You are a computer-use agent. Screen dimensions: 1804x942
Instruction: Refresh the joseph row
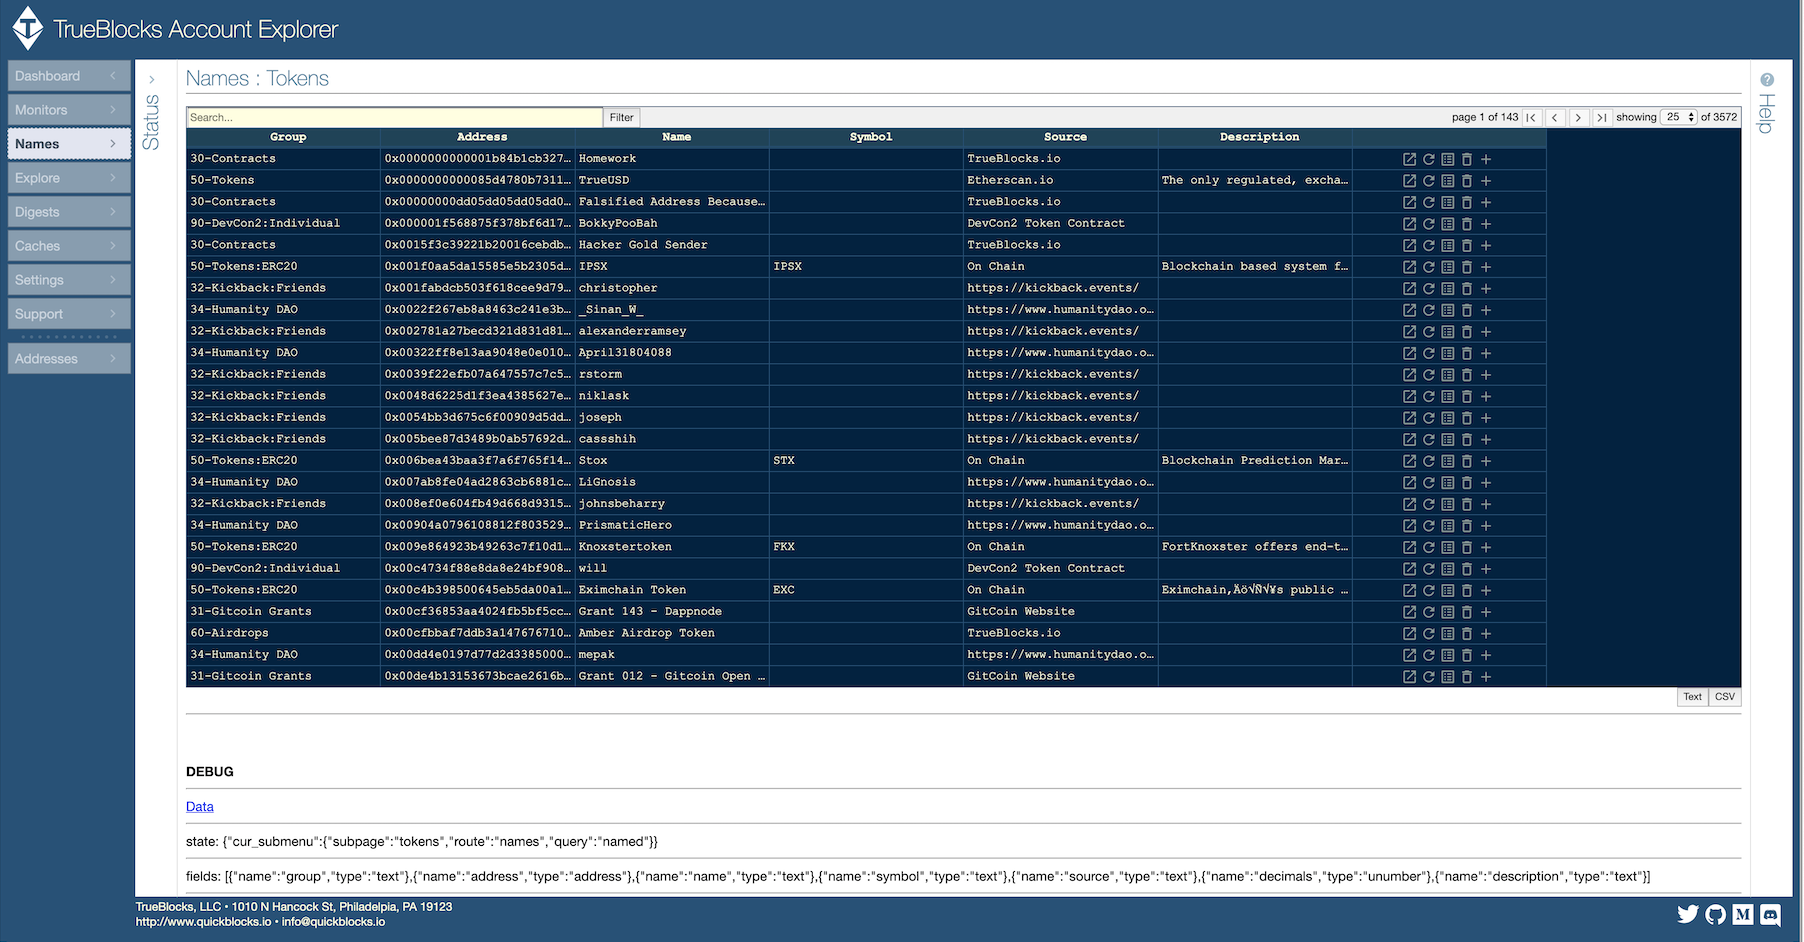[x=1428, y=418]
